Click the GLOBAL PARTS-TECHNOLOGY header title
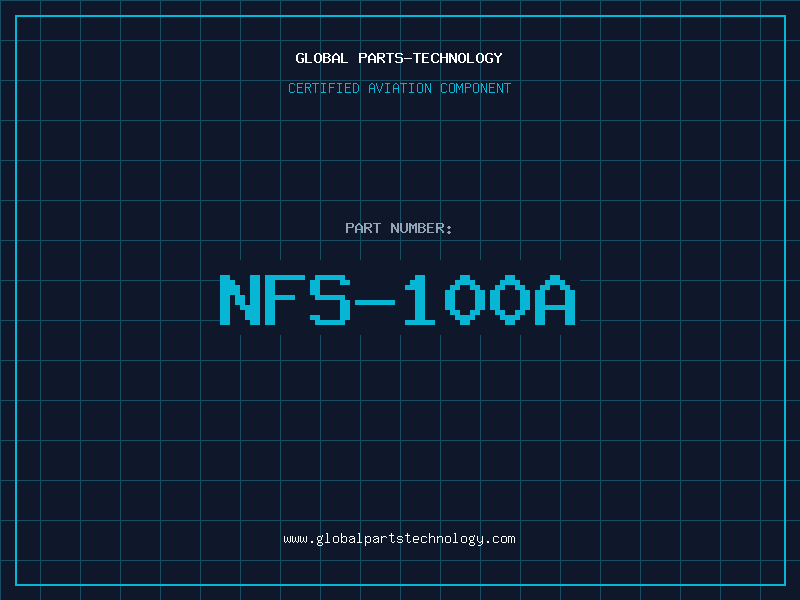The width and height of the screenshot is (800, 600). pyautogui.click(x=399, y=58)
